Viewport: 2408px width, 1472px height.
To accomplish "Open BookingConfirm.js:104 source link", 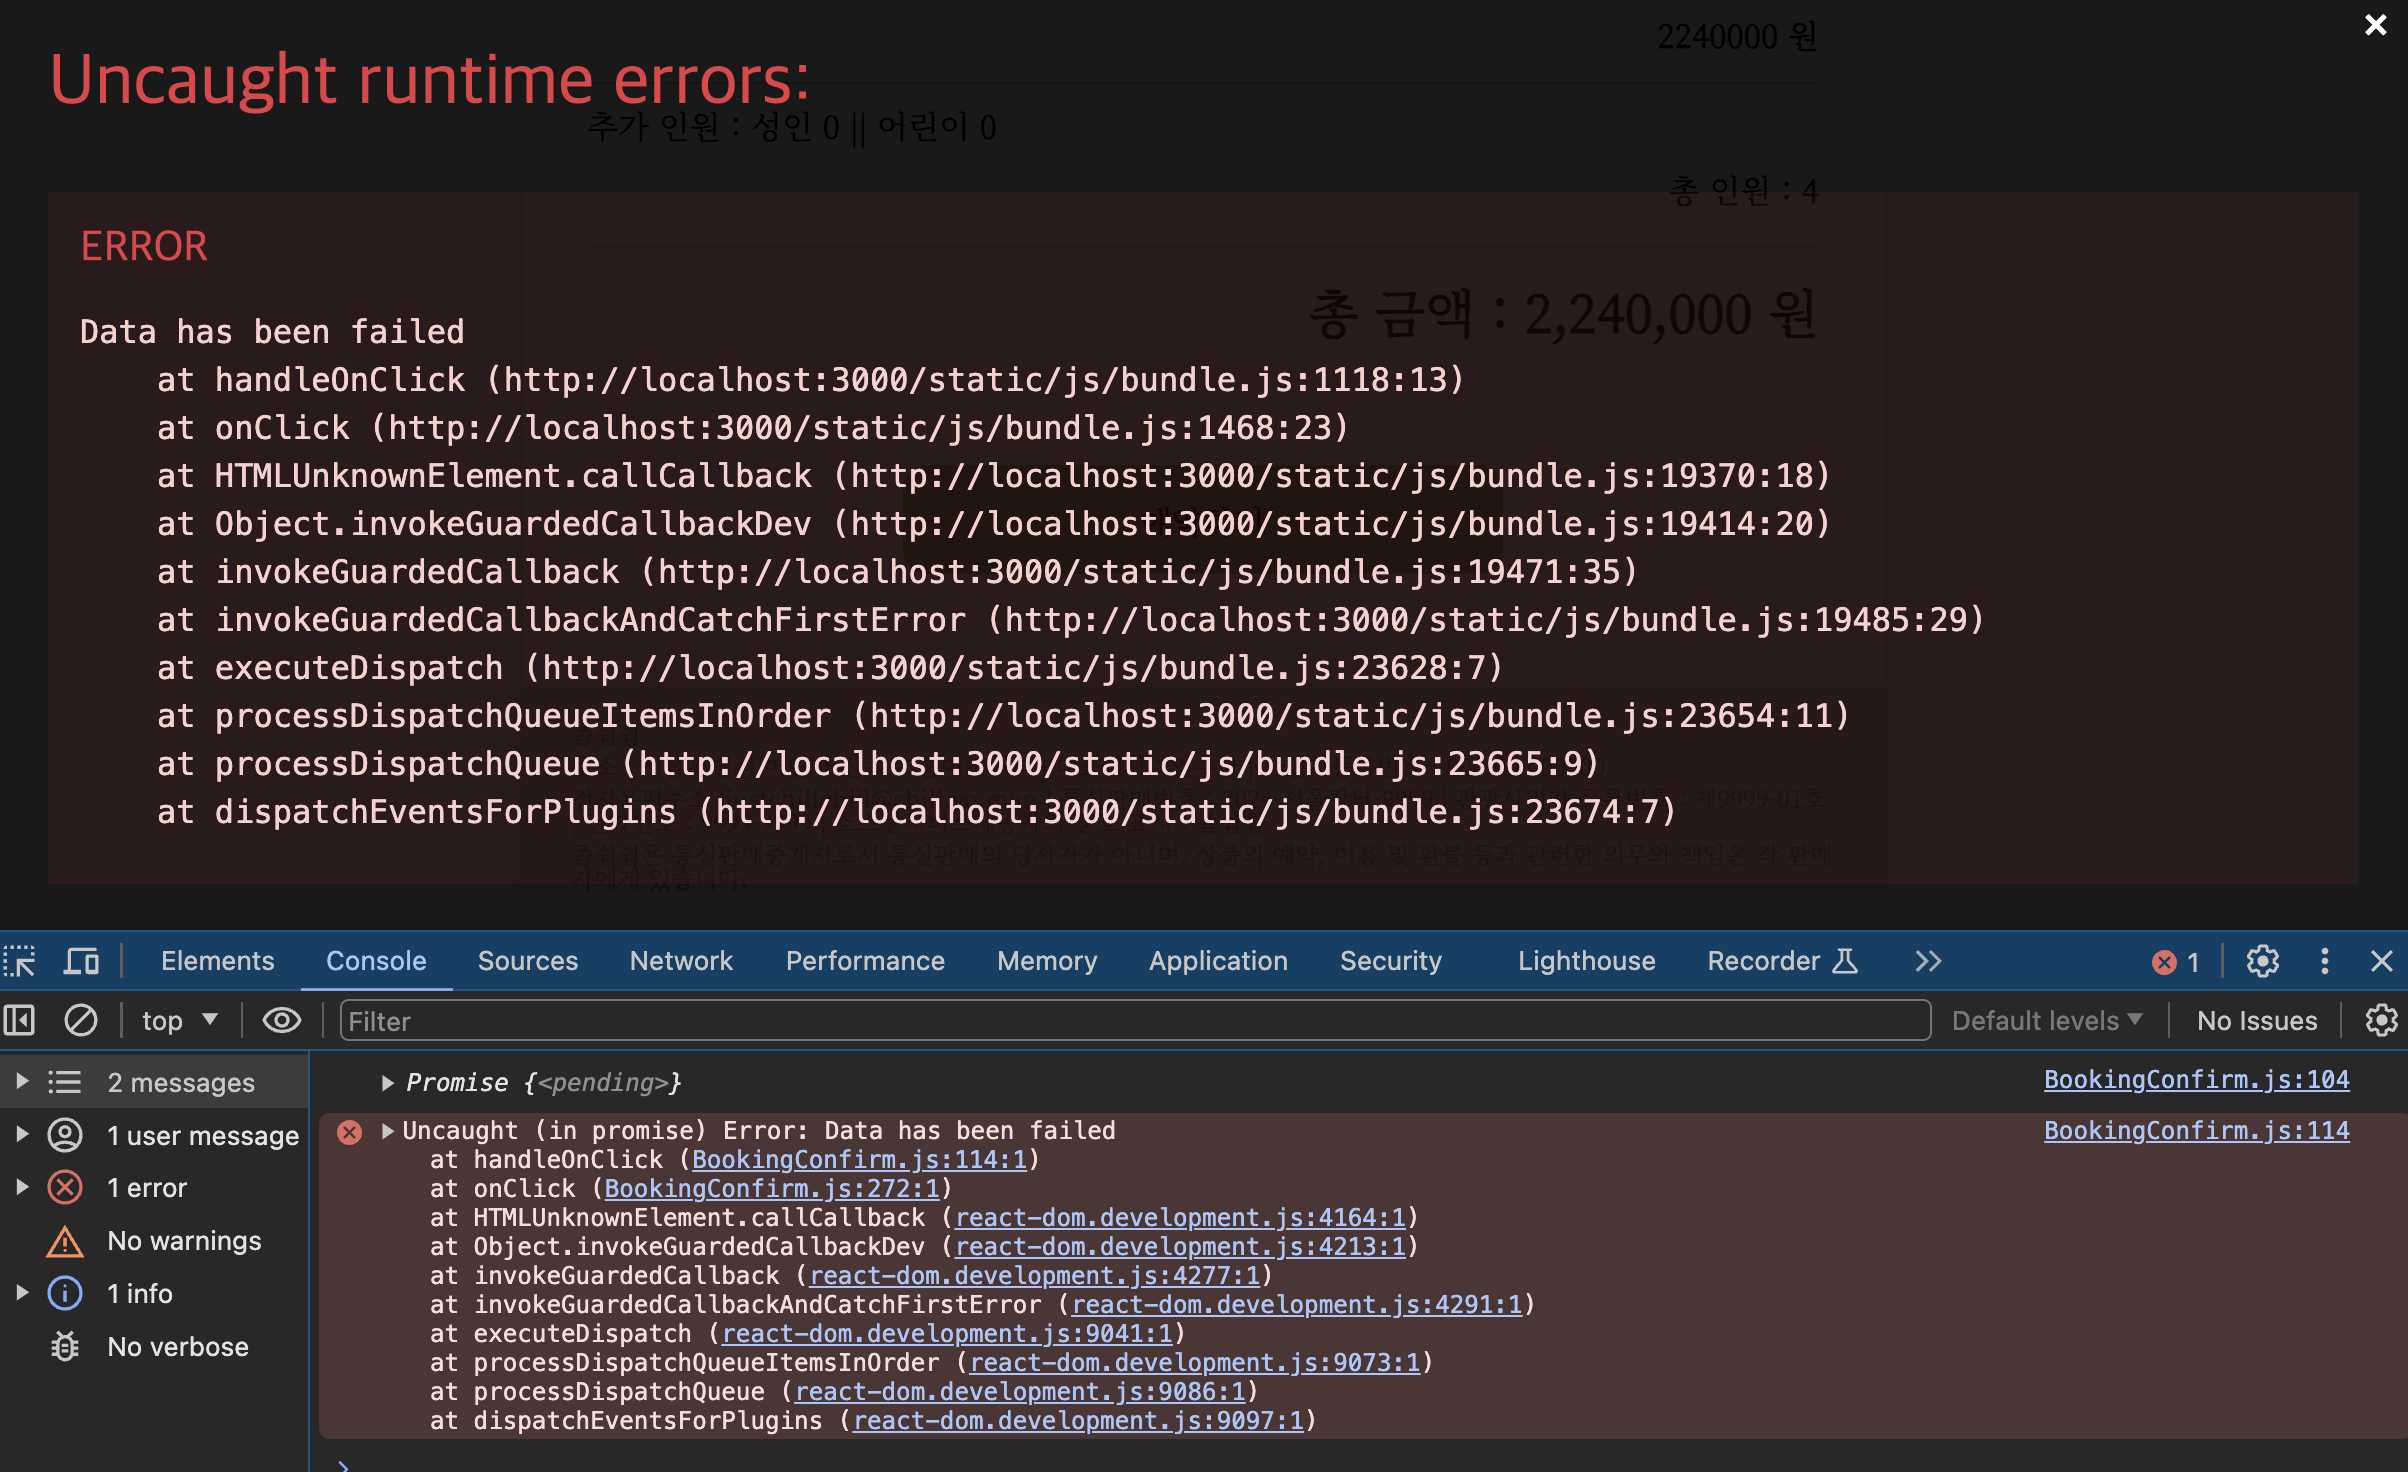I will (2196, 1080).
